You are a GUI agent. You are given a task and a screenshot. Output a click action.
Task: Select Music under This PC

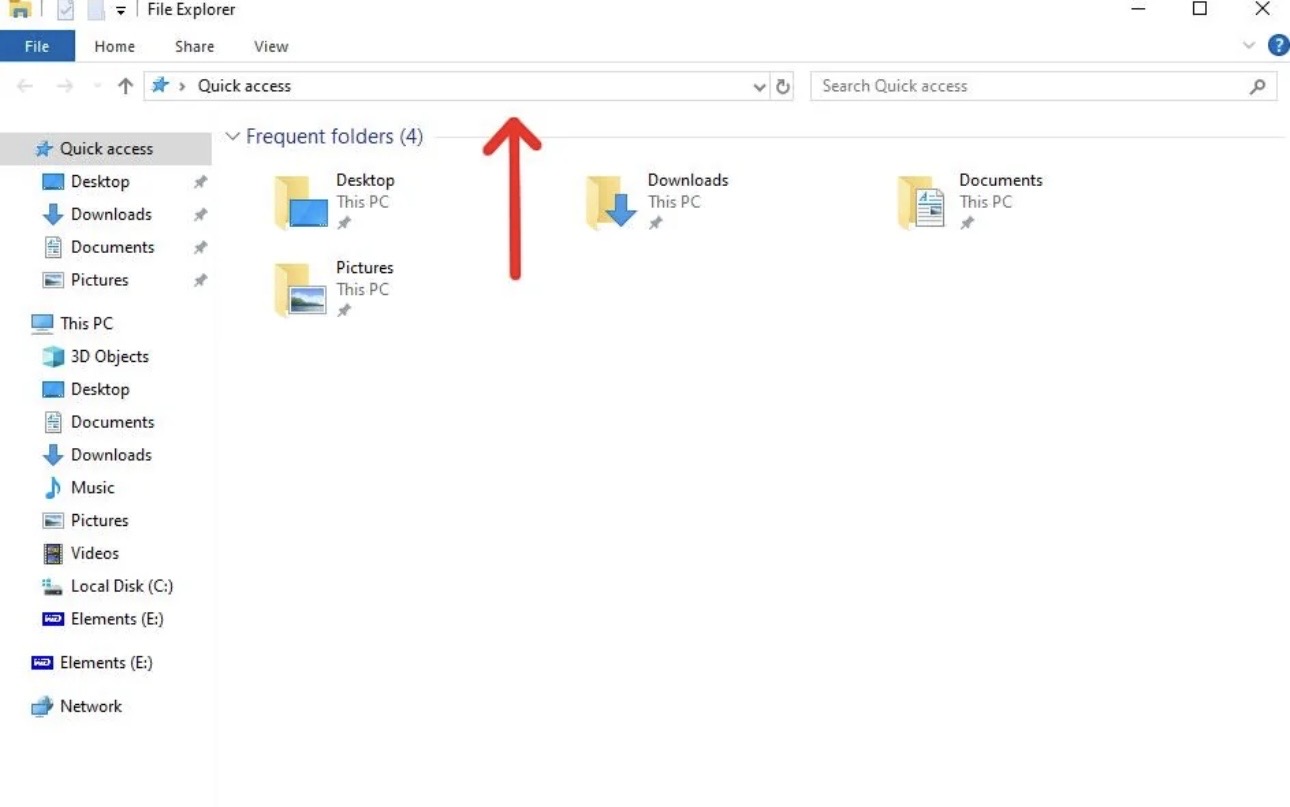point(92,487)
